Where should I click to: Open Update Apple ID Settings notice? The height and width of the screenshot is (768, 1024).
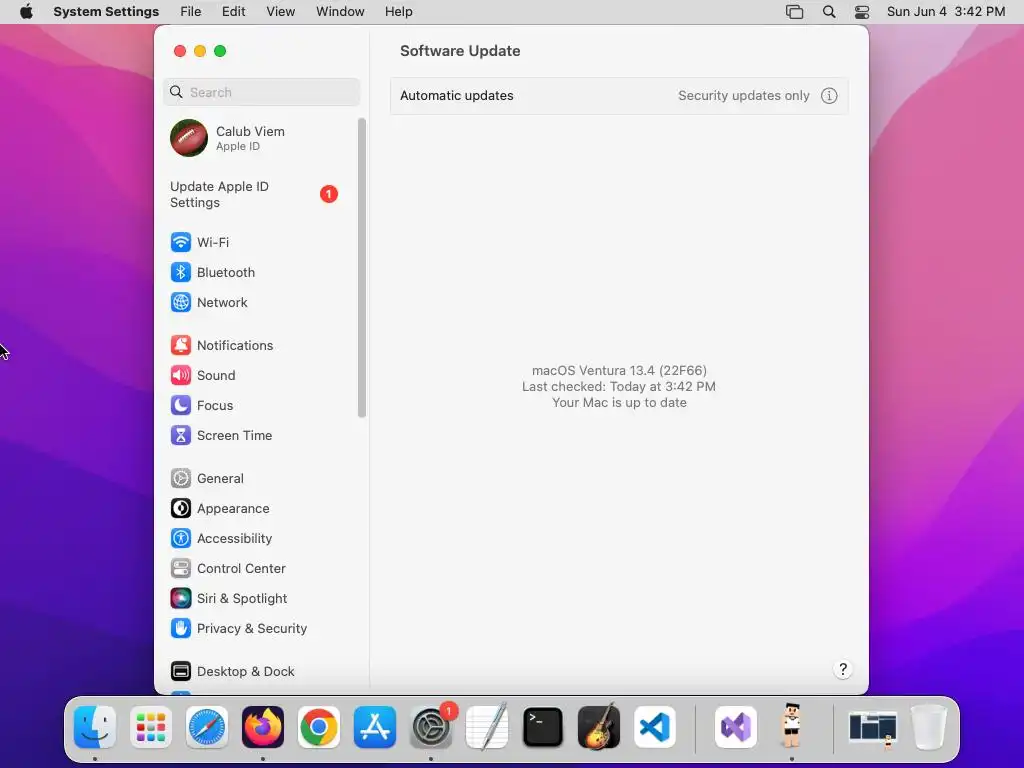click(255, 195)
